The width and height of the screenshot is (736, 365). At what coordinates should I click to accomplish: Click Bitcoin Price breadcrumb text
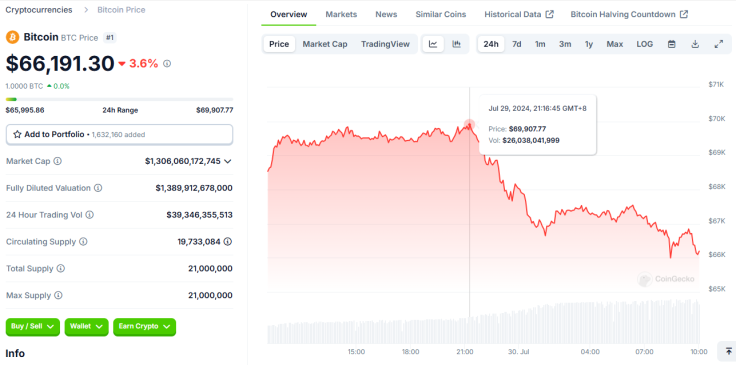[121, 10]
